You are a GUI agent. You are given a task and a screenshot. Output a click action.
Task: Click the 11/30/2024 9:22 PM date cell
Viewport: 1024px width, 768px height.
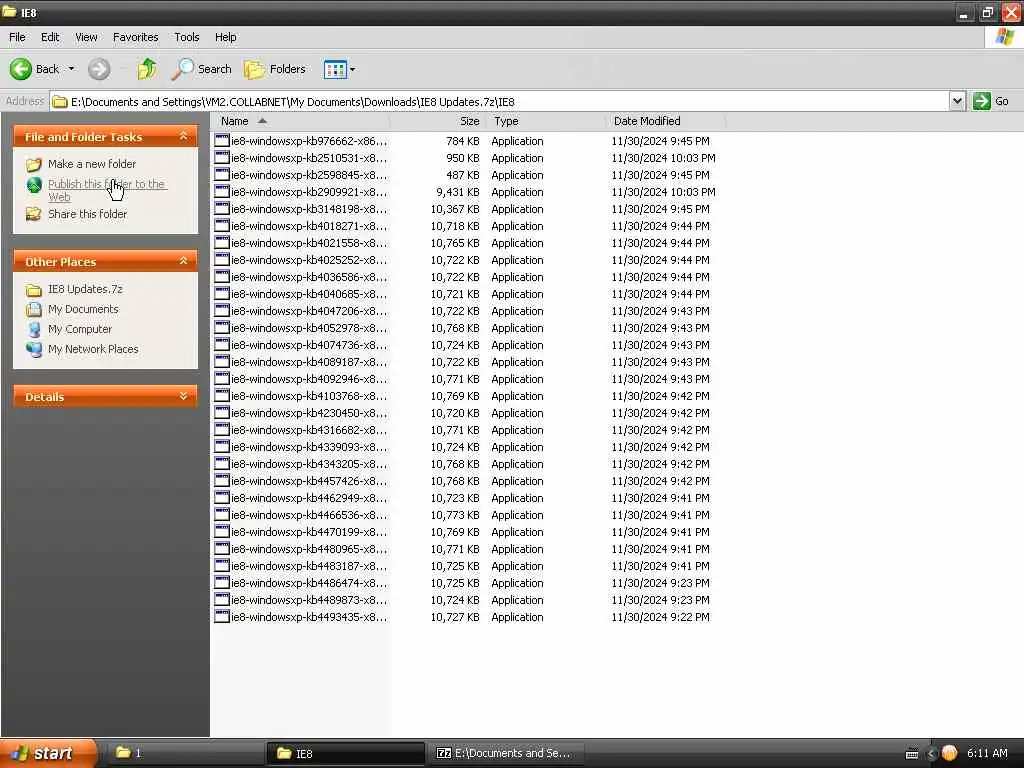tap(660, 616)
